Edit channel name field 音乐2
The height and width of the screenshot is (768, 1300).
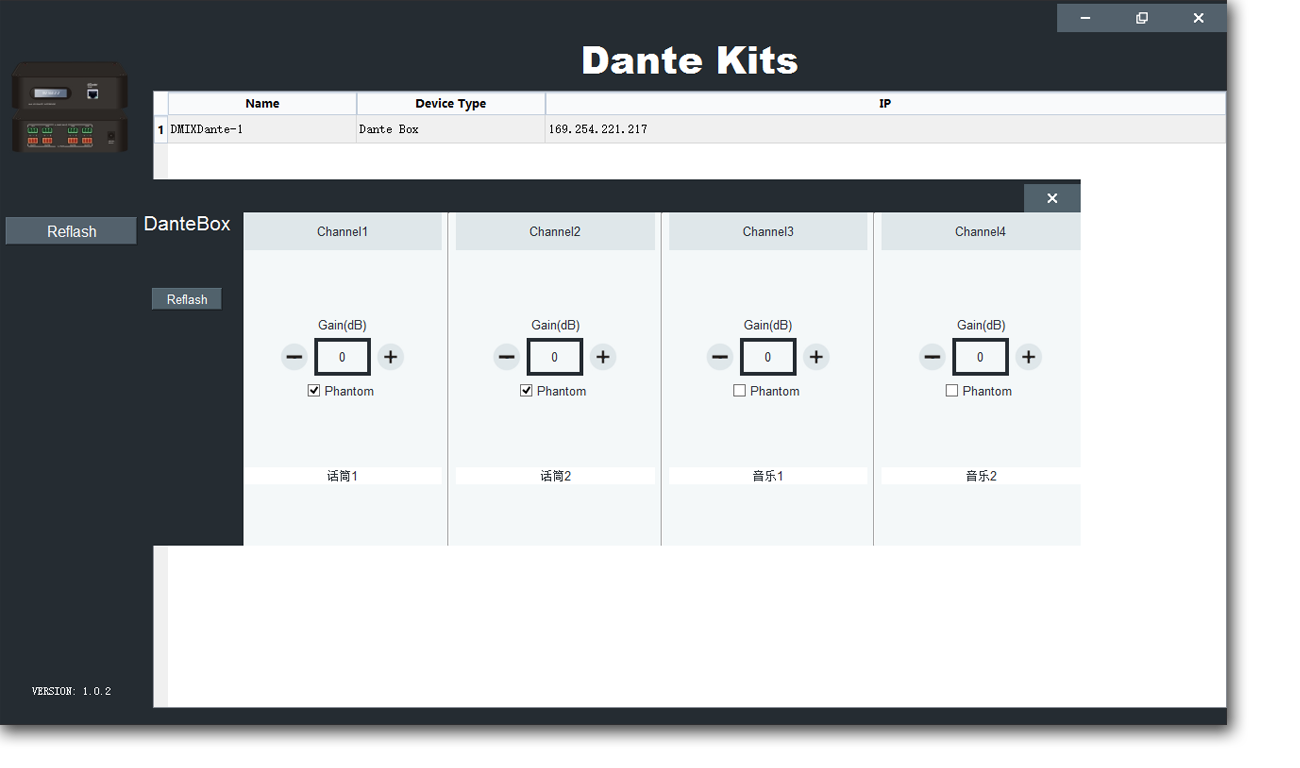(980, 476)
